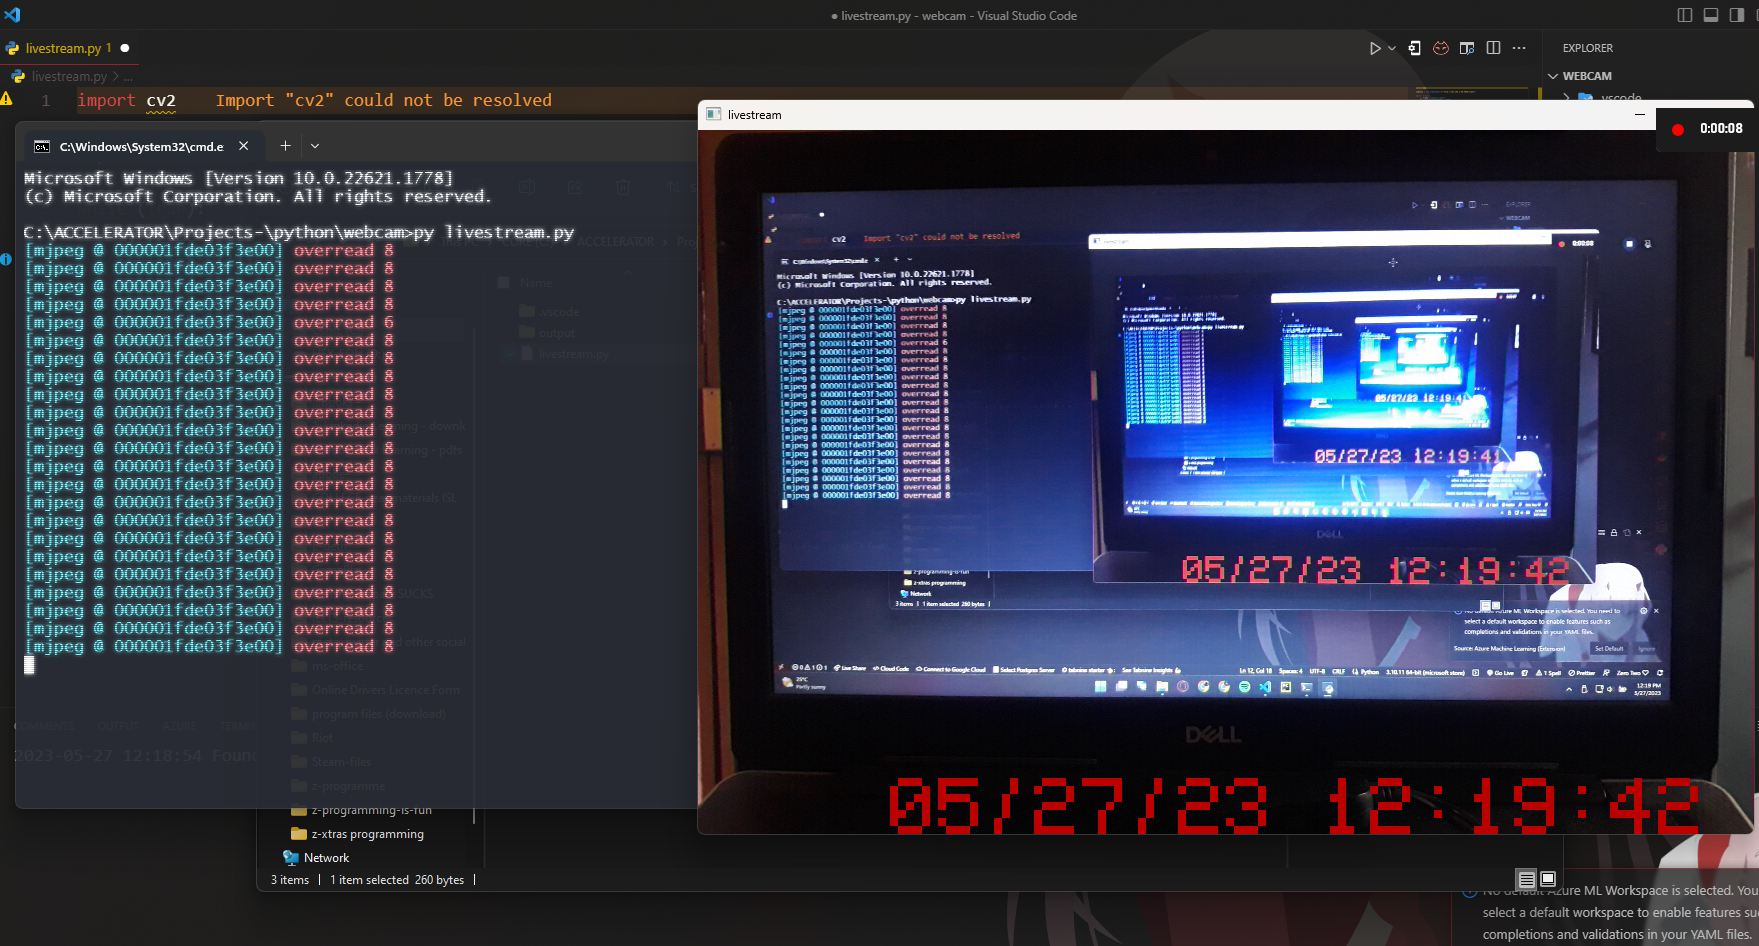Click the breadcrumb ellipsis after livestream.py
The width and height of the screenshot is (1759, 946).
coord(128,77)
